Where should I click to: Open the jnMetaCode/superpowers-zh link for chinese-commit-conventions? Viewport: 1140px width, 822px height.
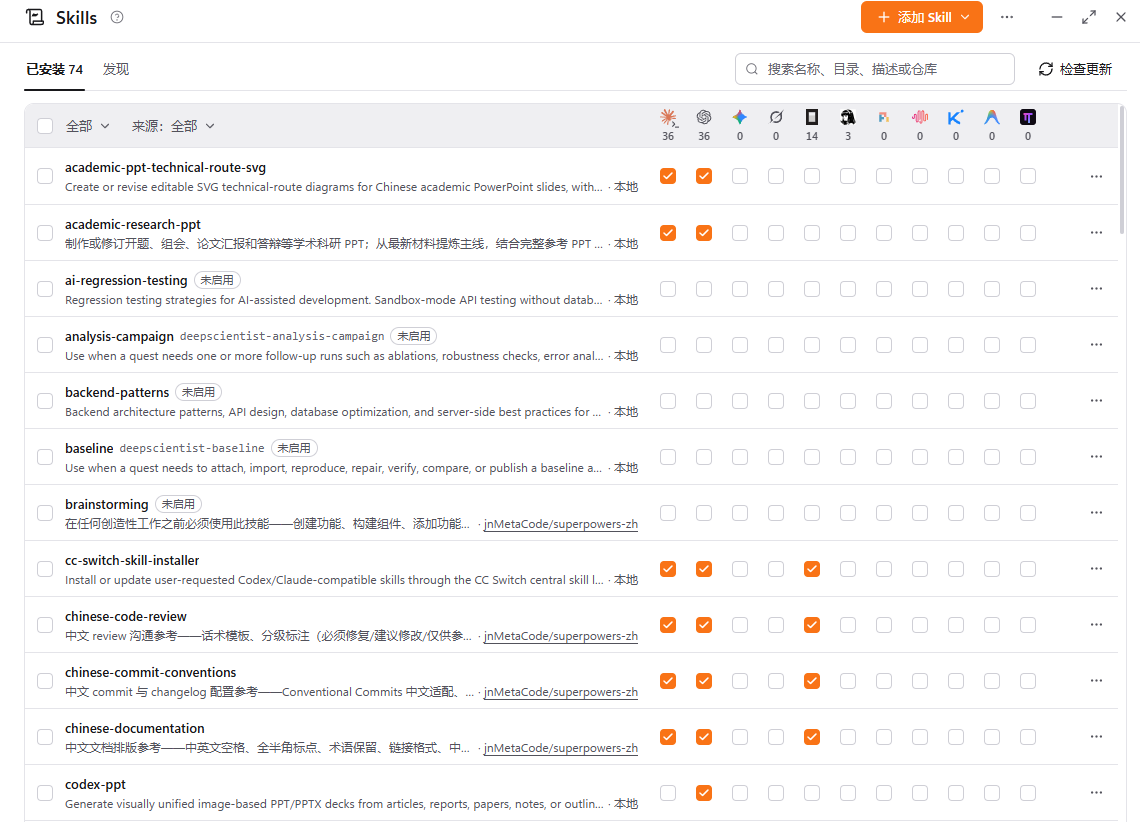(561, 692)
